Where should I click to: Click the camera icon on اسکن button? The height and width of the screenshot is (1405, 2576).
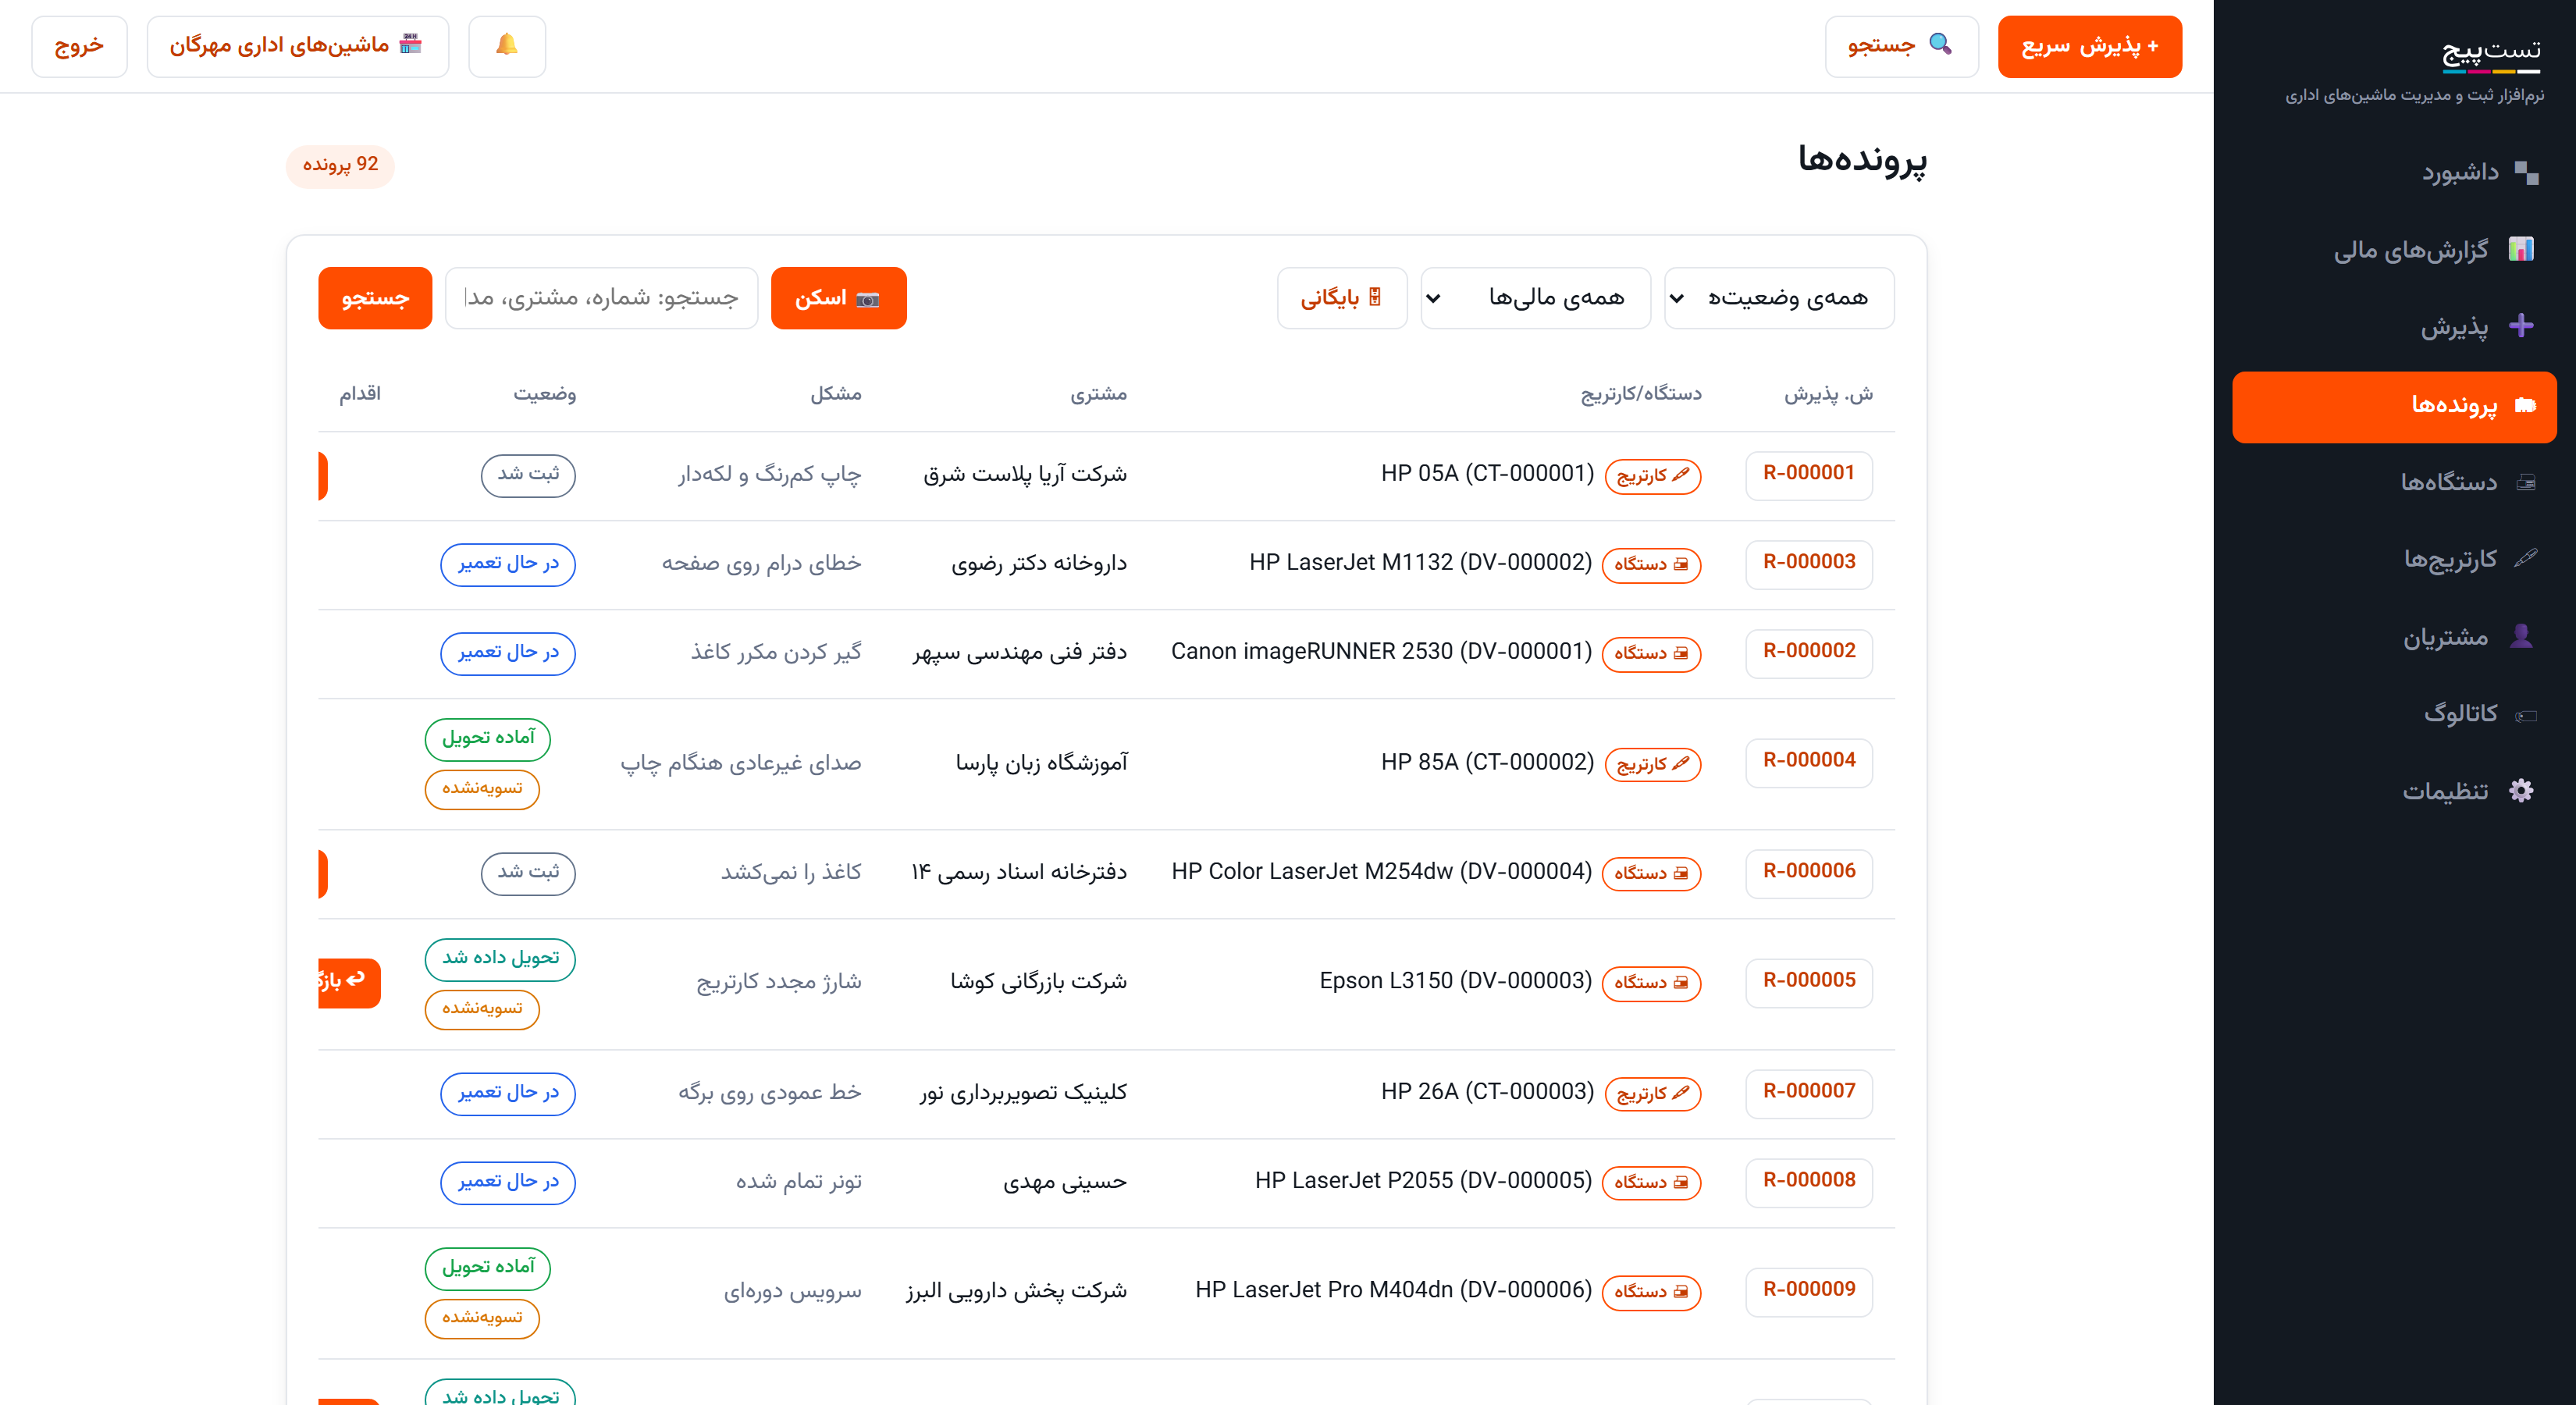pos(868,299)
